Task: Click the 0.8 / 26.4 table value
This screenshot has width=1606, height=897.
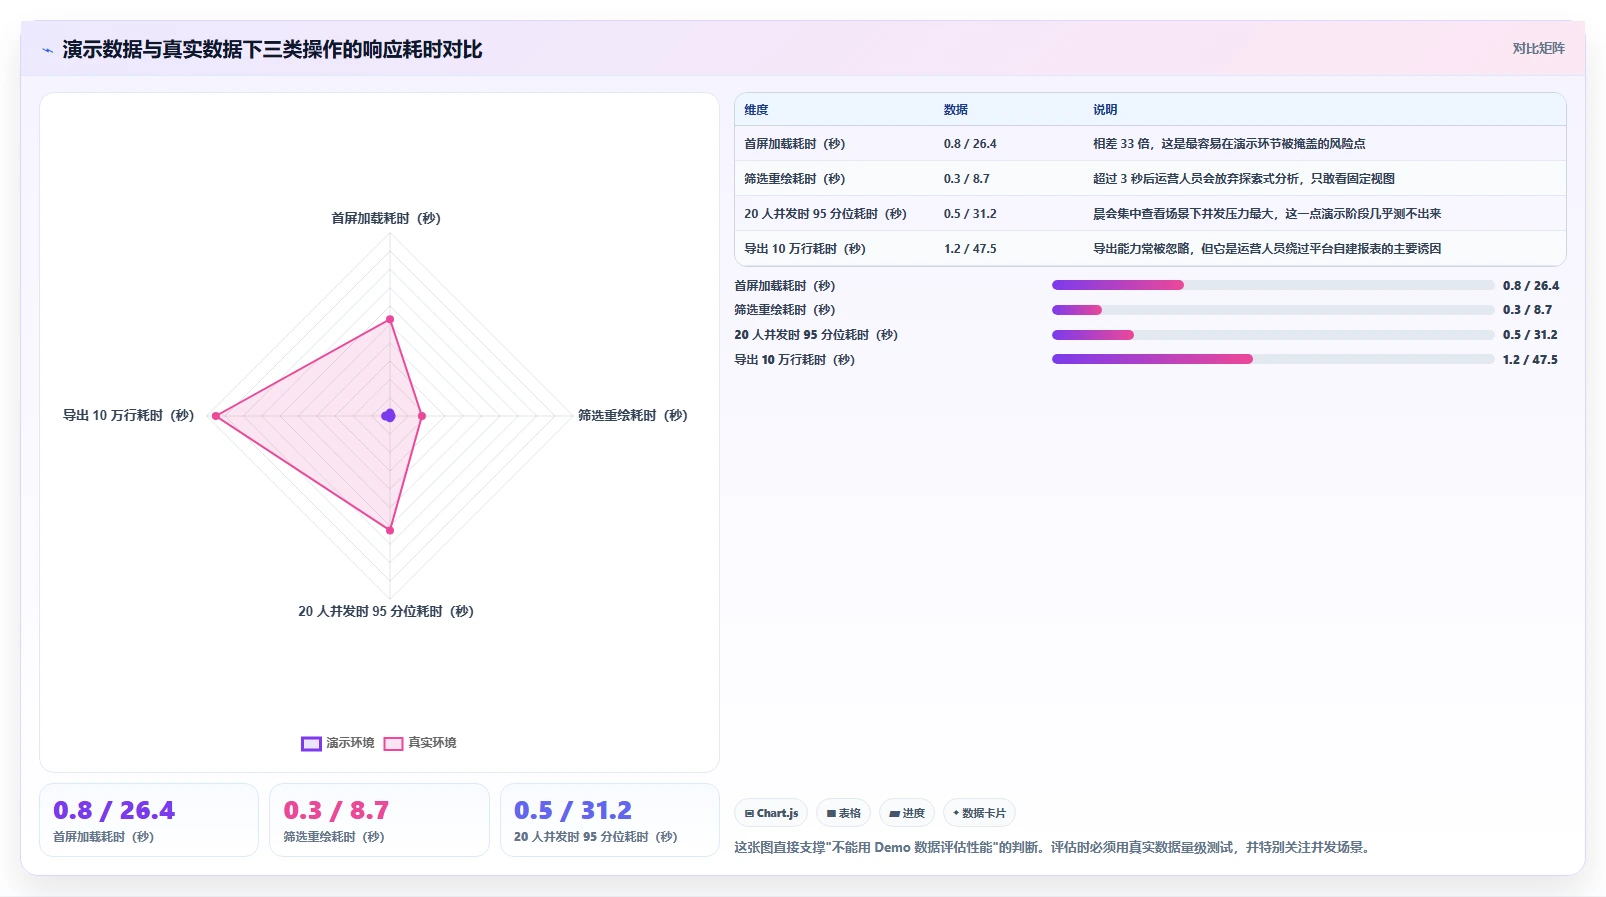Action: pyautogui.click(x=970, y=144)
